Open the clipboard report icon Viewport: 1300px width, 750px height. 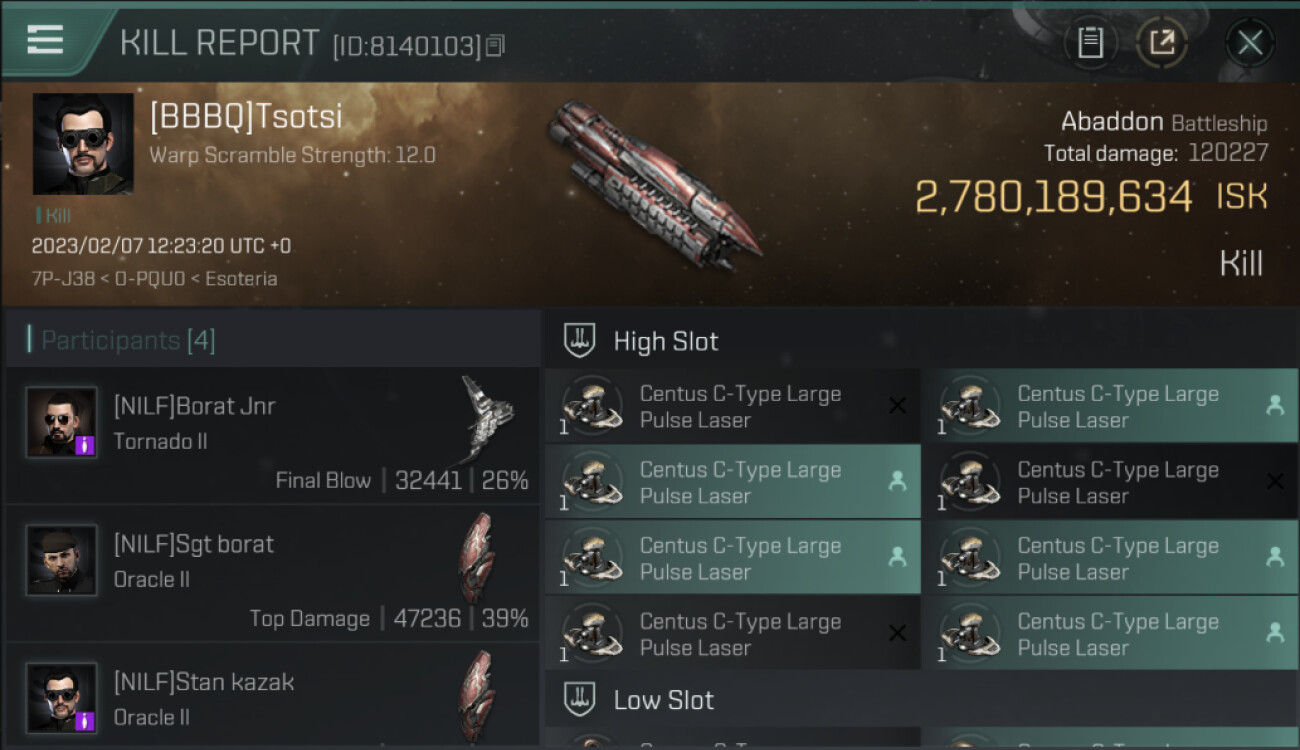pyautogui.click(x=1090, y=43)
